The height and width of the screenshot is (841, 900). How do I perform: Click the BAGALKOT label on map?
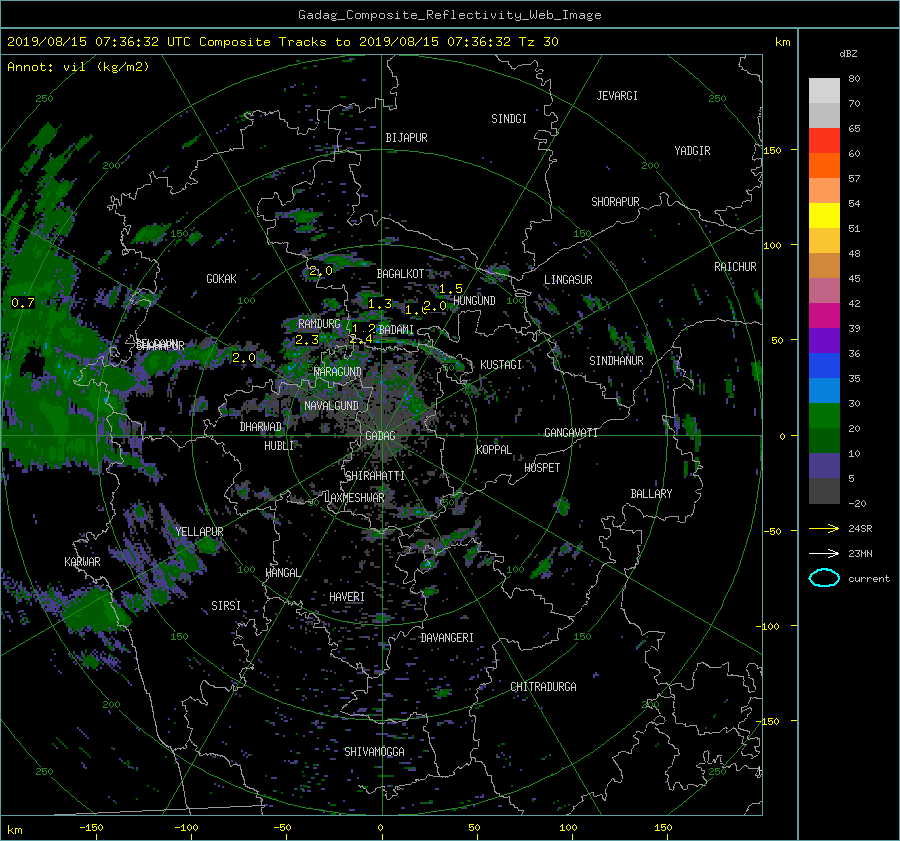coord(400,274)
